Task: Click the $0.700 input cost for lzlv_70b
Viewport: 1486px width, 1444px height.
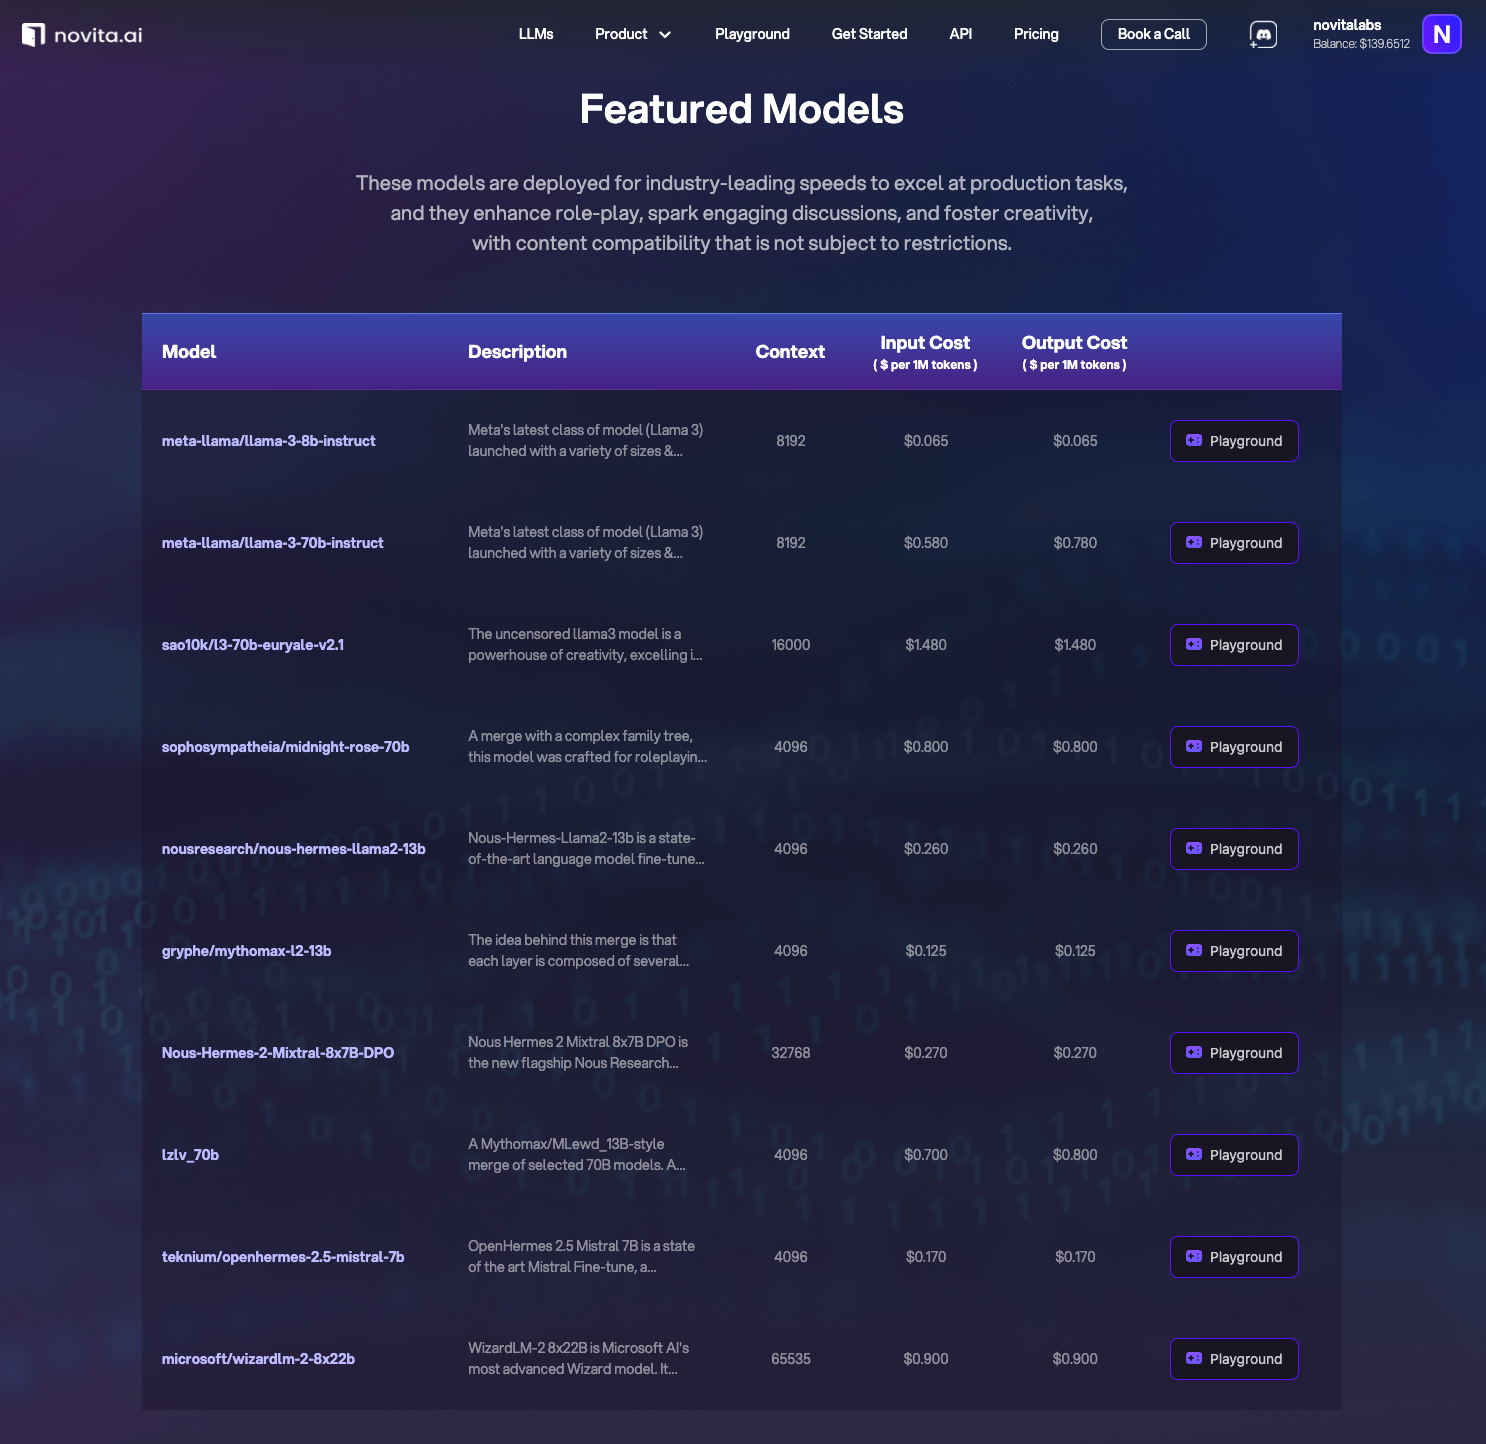Action: tap(926, 1155)
